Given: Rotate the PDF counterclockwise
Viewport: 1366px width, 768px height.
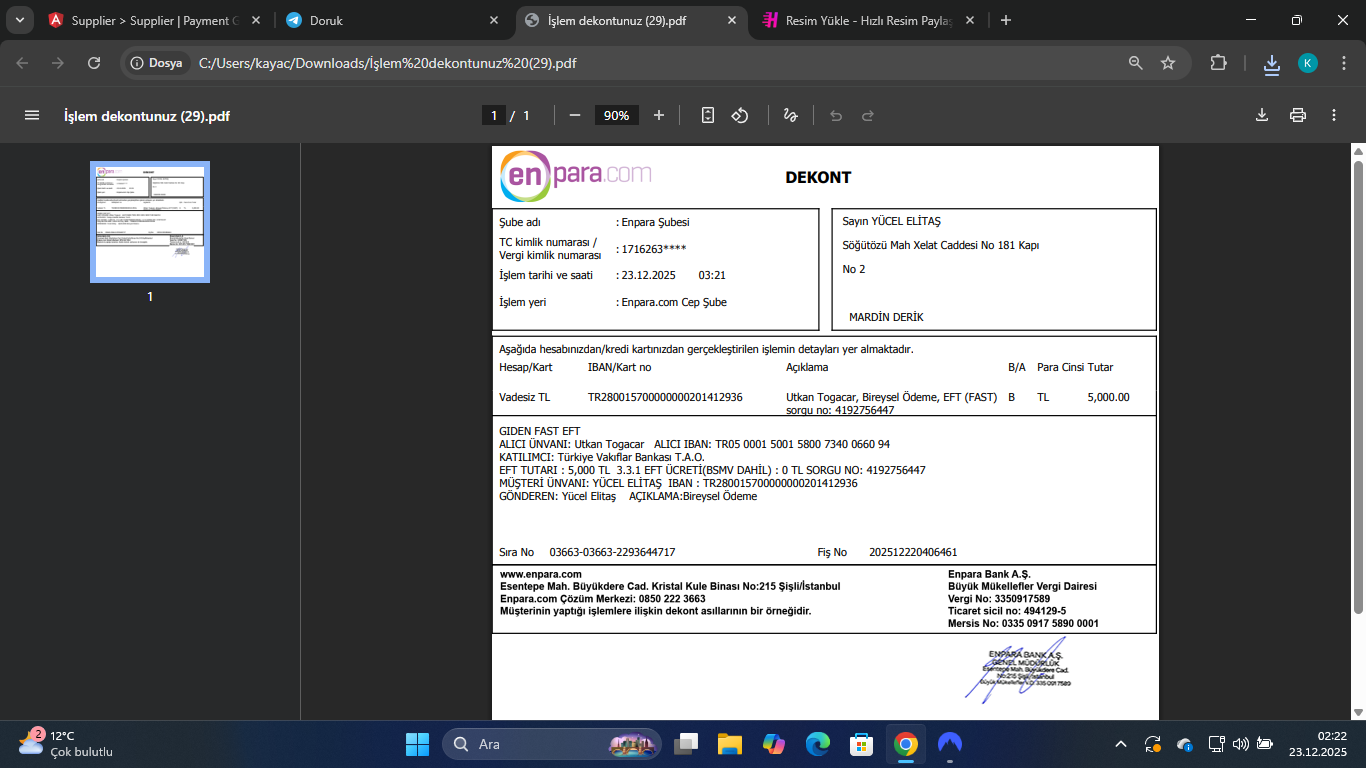Looking at the screenshot, I should point(740,115).
